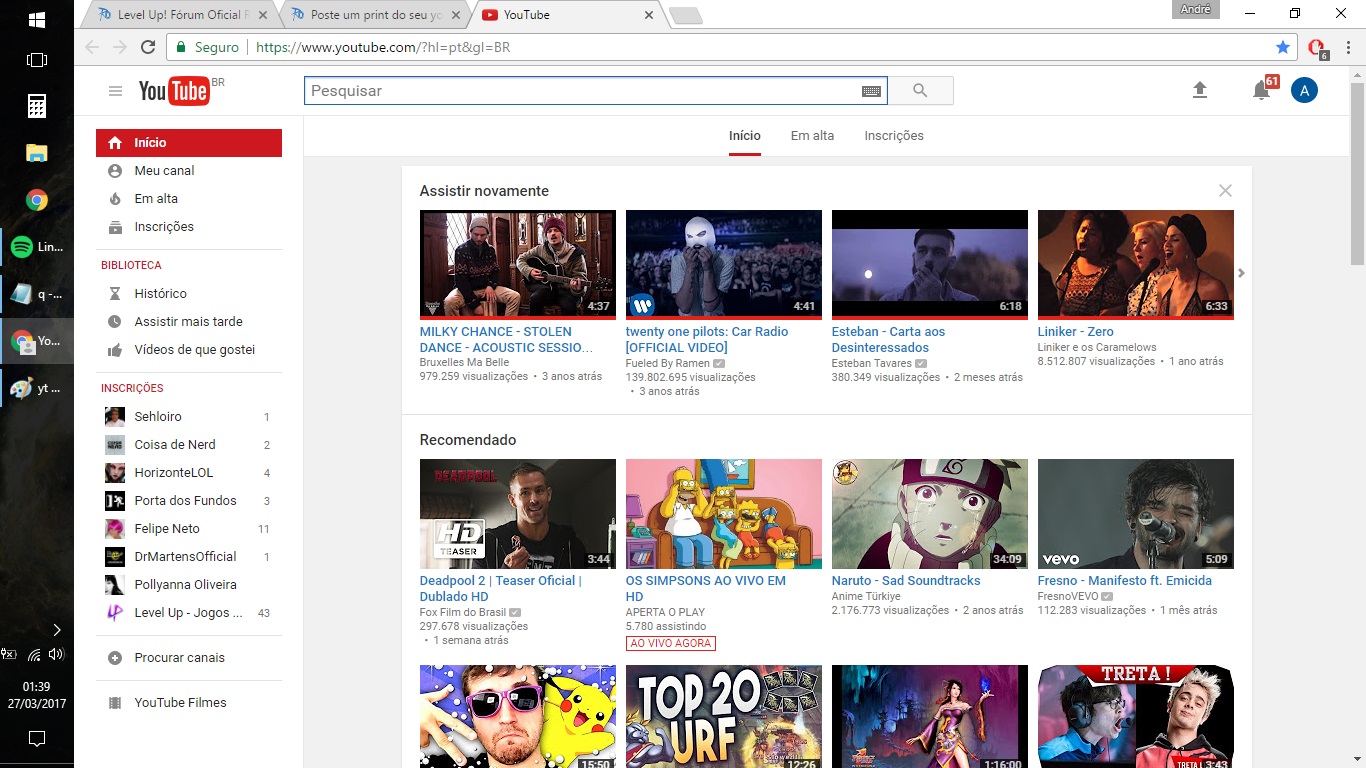This screenshot has height=768, width=1366.
Task: Click the upload video arrow icon
Action: pos(1200,90)
